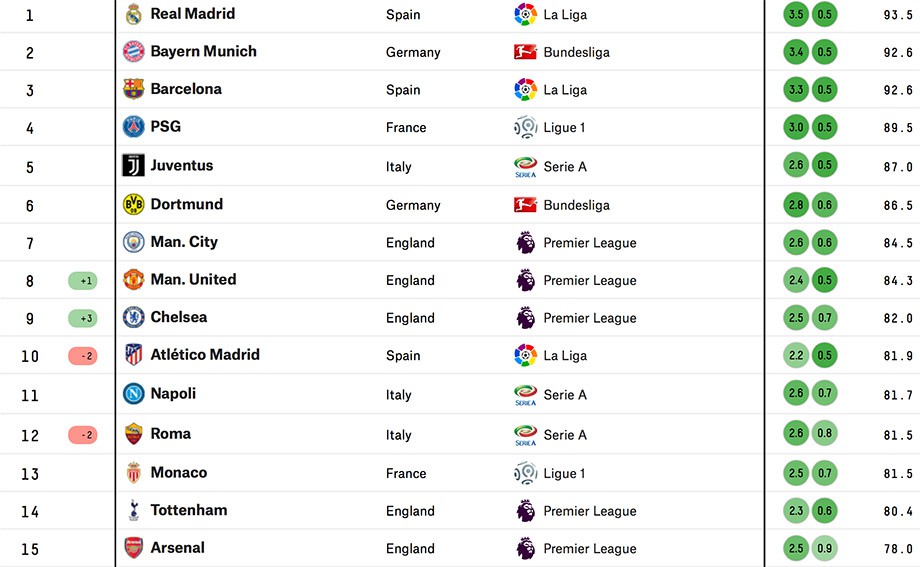Click the Bayern Munich club crest

pos(134,52)
